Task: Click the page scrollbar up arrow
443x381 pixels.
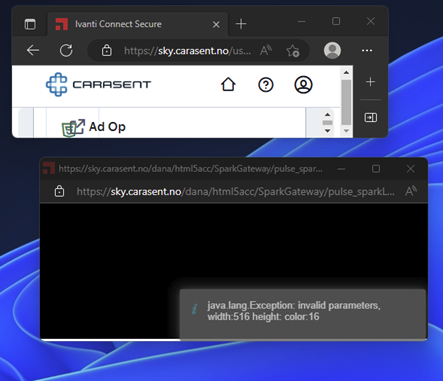Action: click(346, 72)
